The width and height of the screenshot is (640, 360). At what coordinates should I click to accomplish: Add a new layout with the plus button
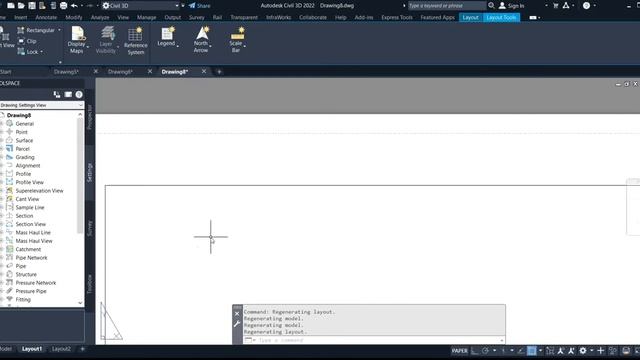82,349
